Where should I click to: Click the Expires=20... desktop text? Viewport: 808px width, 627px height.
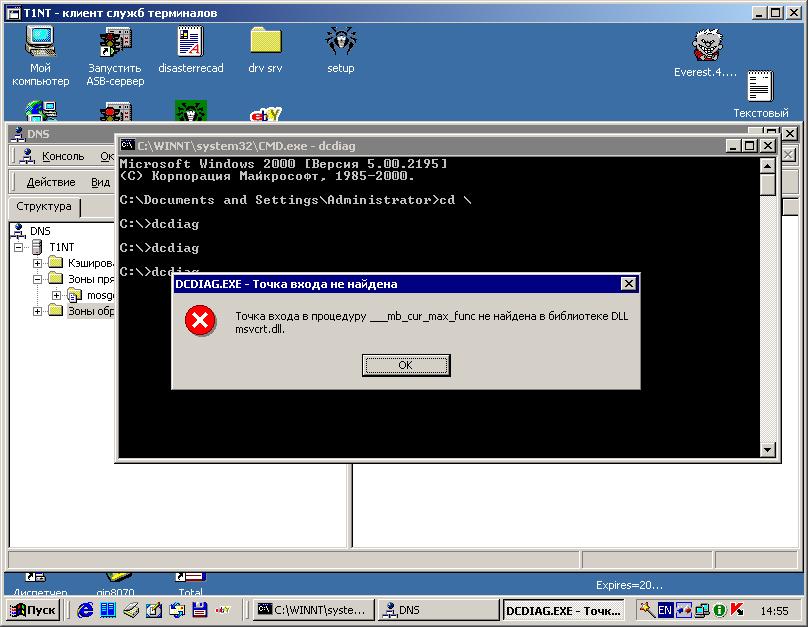pos(629,585)
